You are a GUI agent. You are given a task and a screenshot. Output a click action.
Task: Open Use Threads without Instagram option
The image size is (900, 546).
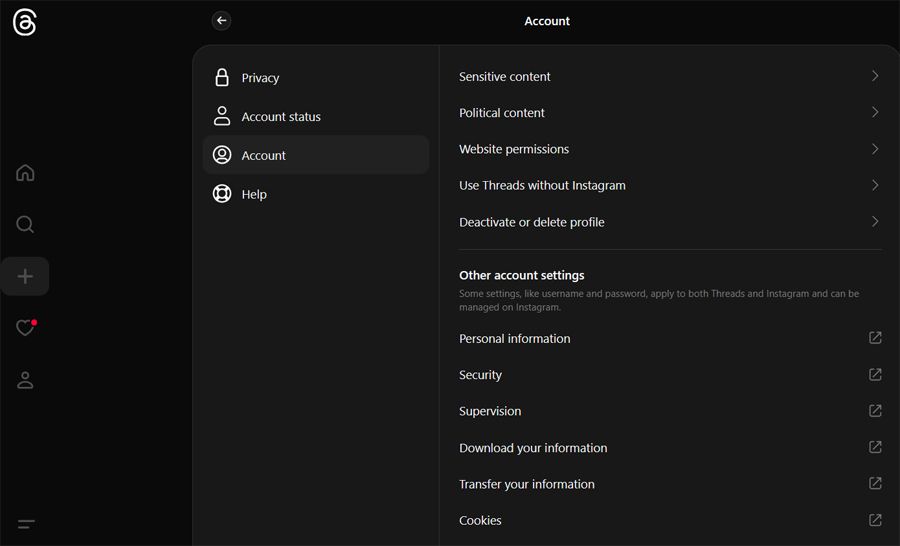coord(542,185)
